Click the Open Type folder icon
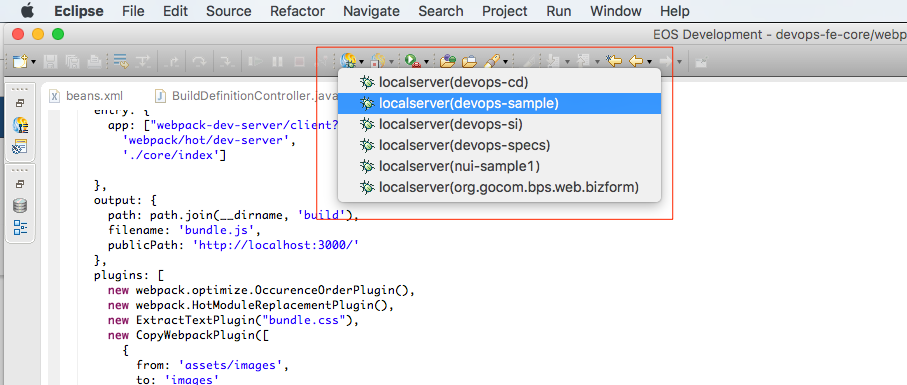 tap(448, 60)
